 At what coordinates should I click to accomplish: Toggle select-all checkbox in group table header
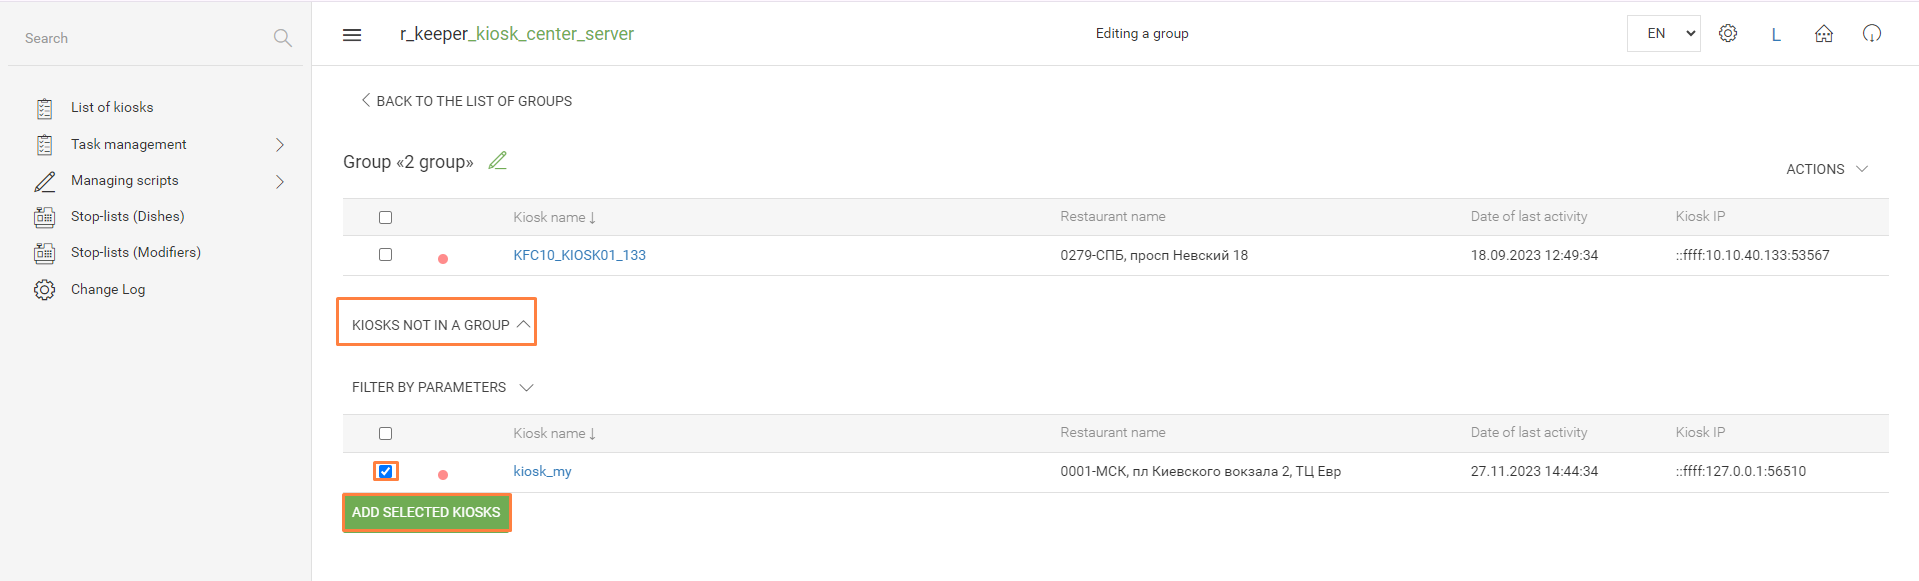[385, 217]
